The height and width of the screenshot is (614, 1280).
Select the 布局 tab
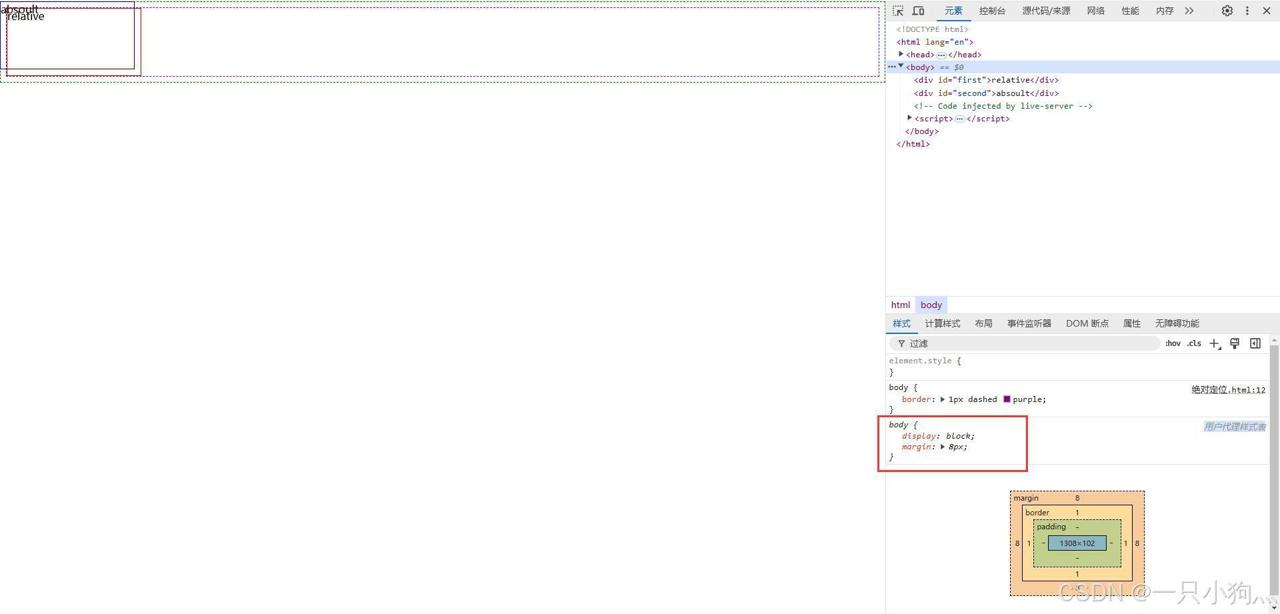(x=984, y=323)
